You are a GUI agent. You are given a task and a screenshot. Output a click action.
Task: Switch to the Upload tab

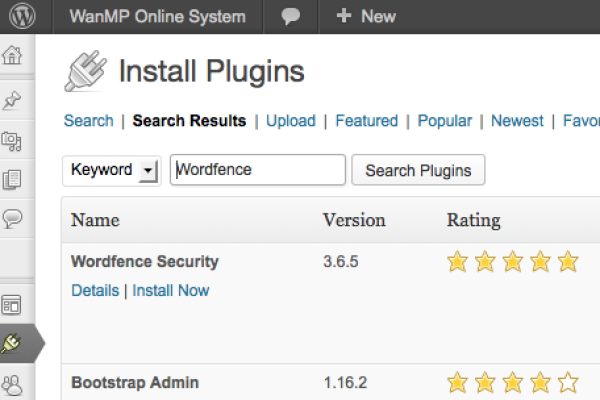pyautogui.click(x=291, y=121)
